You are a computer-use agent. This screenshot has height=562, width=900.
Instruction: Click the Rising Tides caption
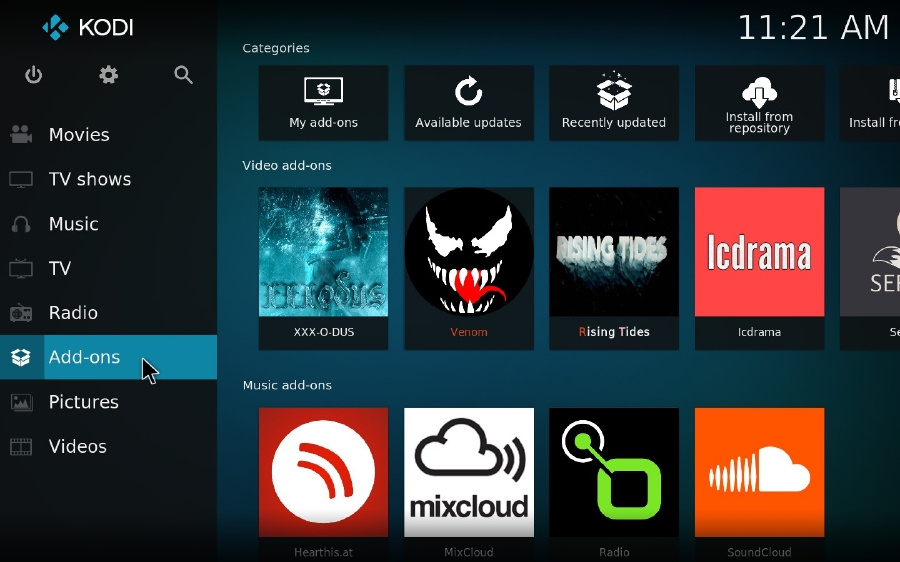[x=614, y=332]
